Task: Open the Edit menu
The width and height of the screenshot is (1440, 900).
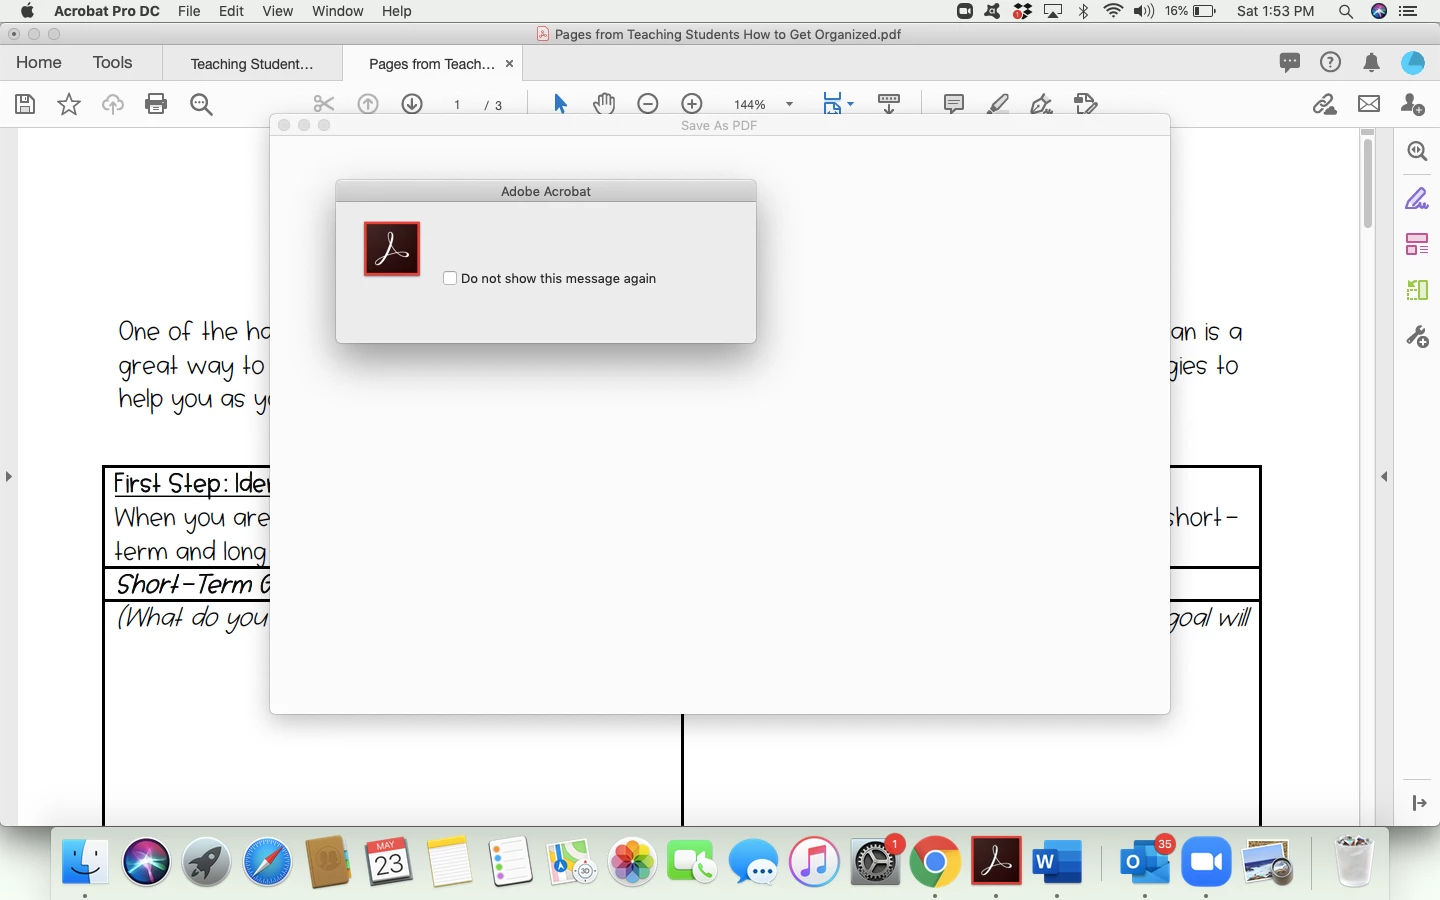Action: (232, 11)
